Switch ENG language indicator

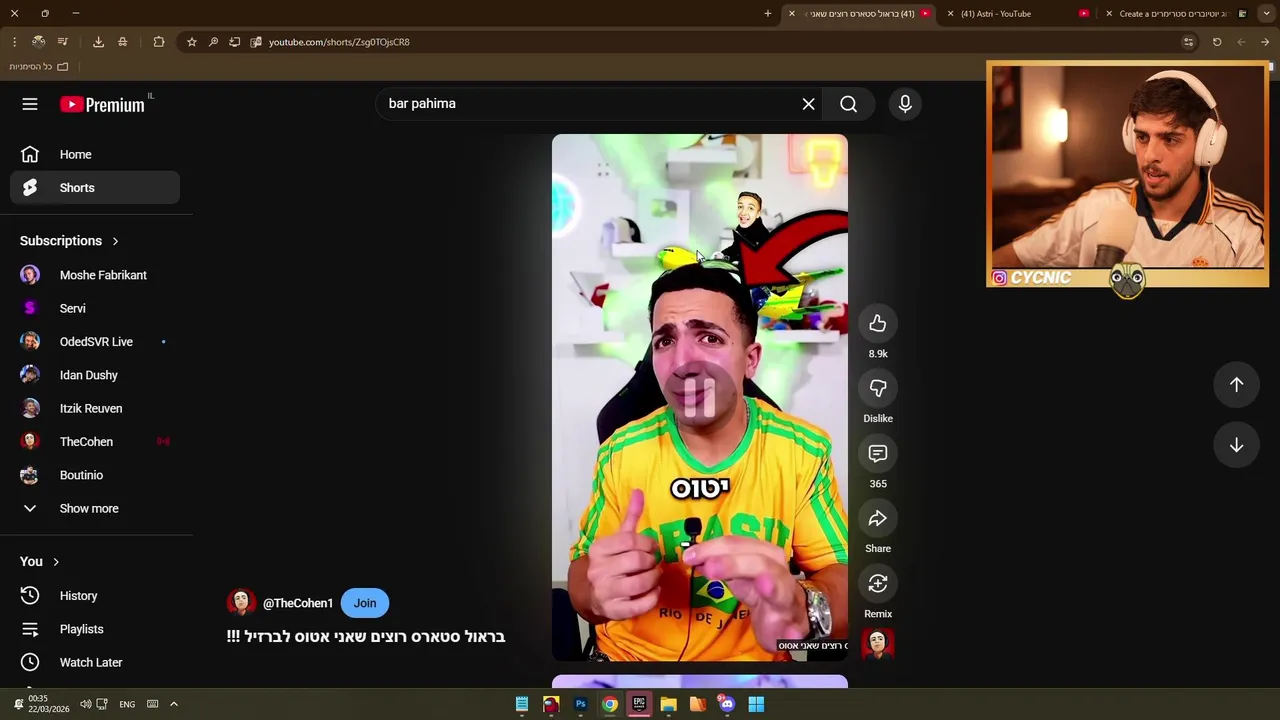127,704
